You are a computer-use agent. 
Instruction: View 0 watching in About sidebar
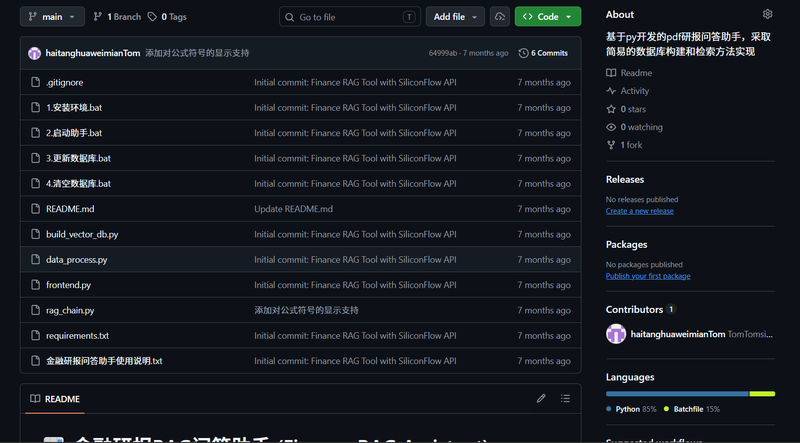pyautogui.click(x=634, y=127)
